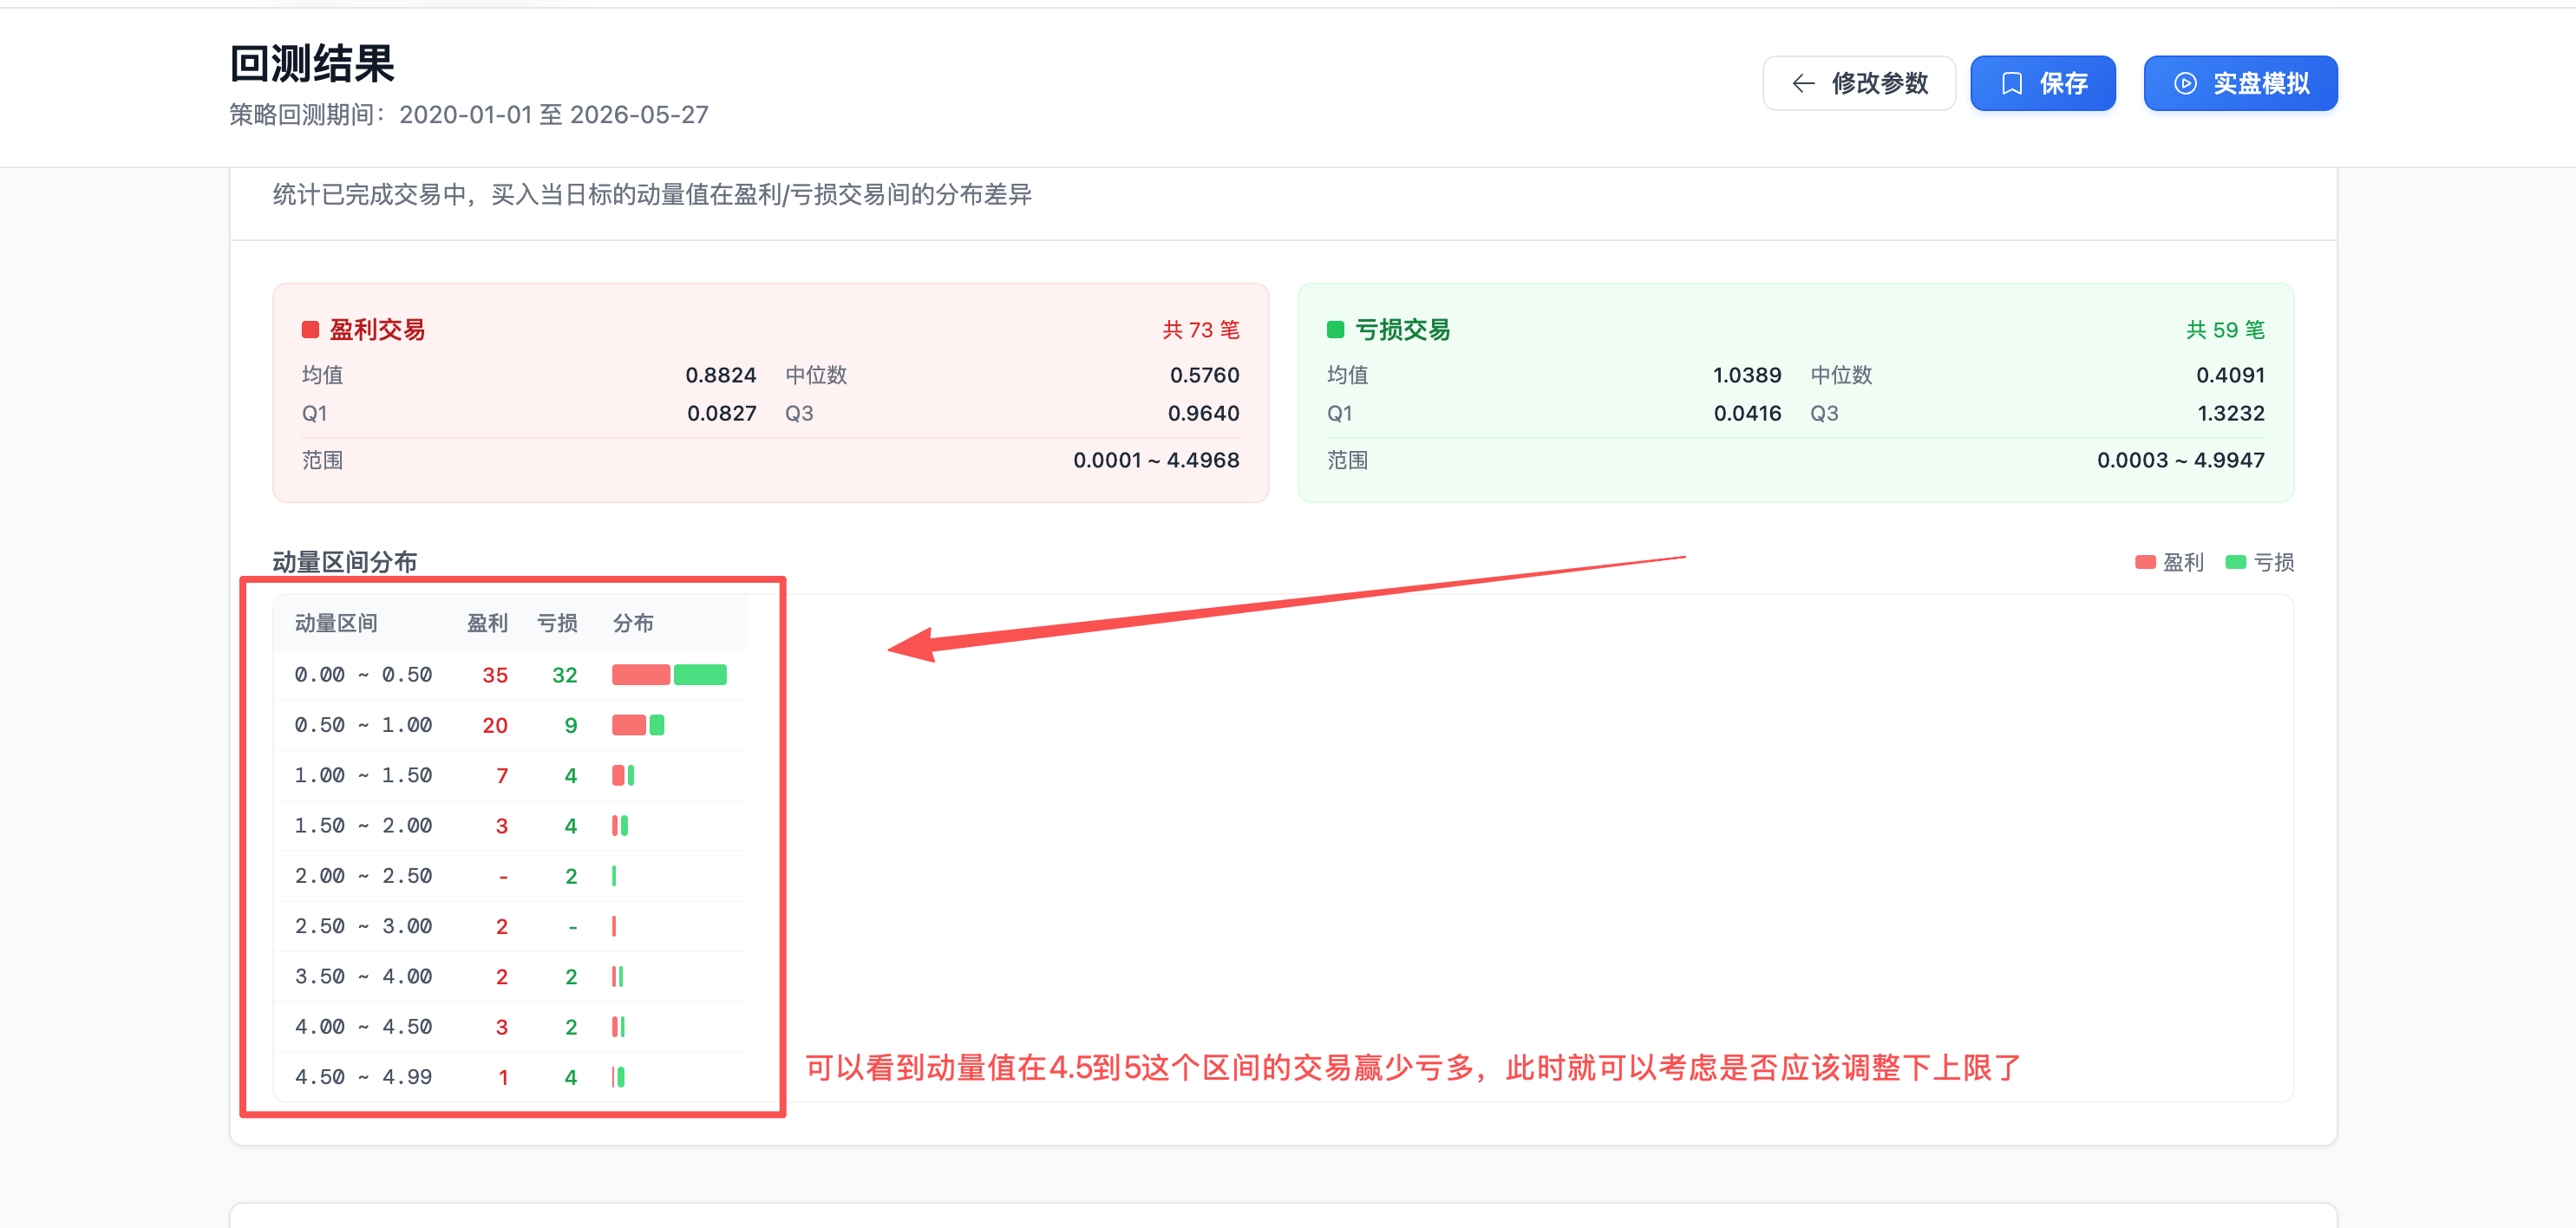2576x1228 pixels.
Task: Click loss Q1 value 0.0416
Action: [x=1748, y=413]
